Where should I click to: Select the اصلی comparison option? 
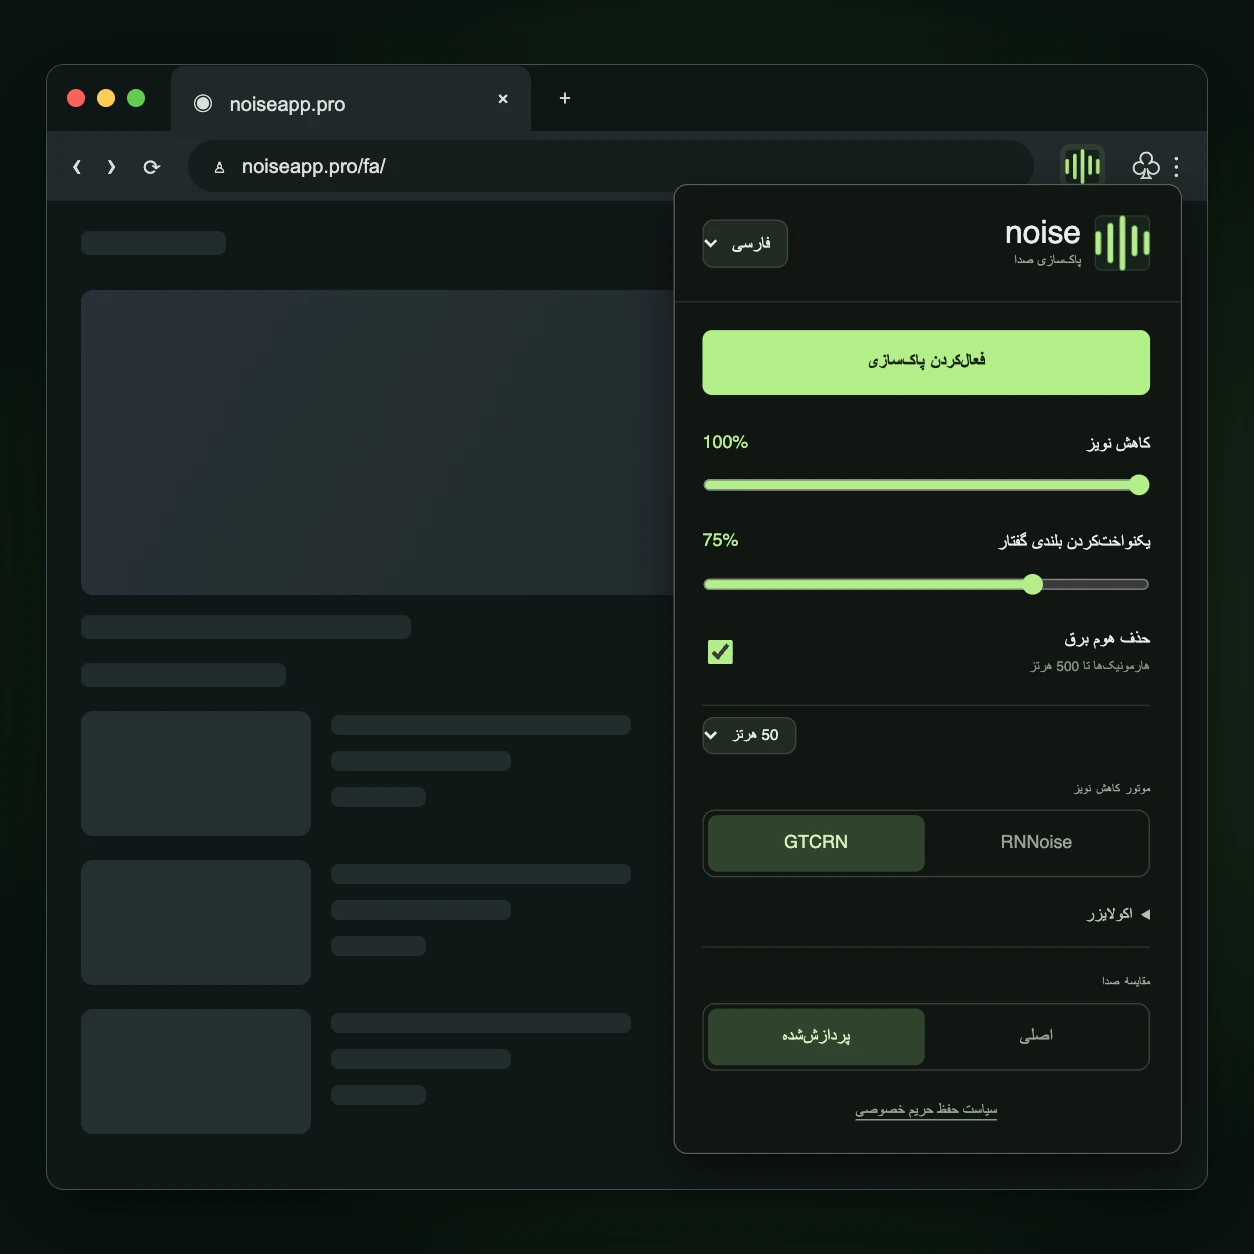[1036, 1037]
